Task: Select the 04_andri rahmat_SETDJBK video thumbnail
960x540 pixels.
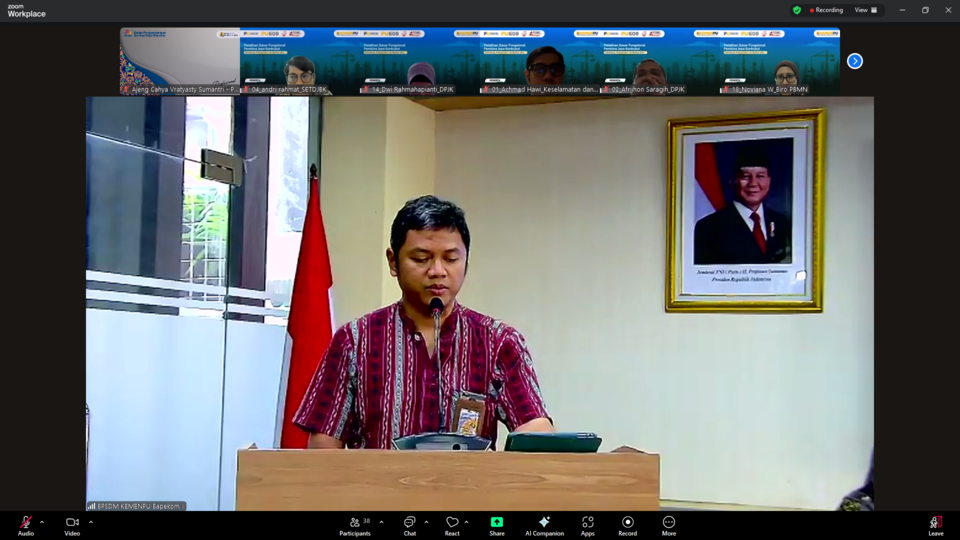Action: point(300,61)
